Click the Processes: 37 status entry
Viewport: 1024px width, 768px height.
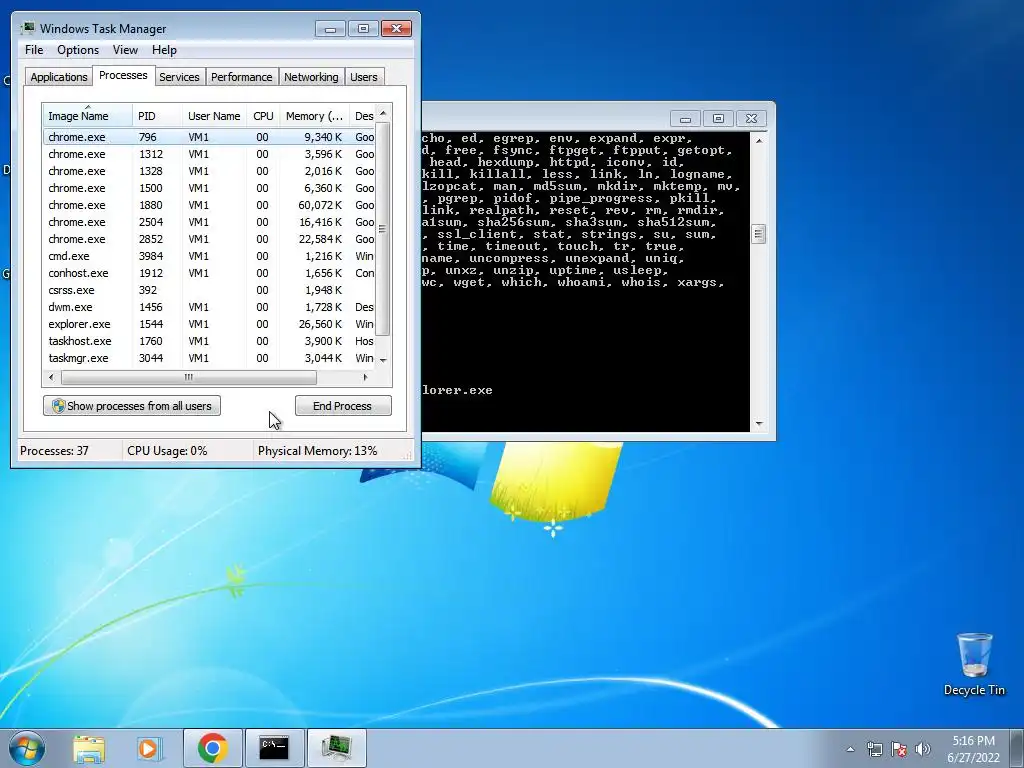pyautogui.click(x=54, y=451)
